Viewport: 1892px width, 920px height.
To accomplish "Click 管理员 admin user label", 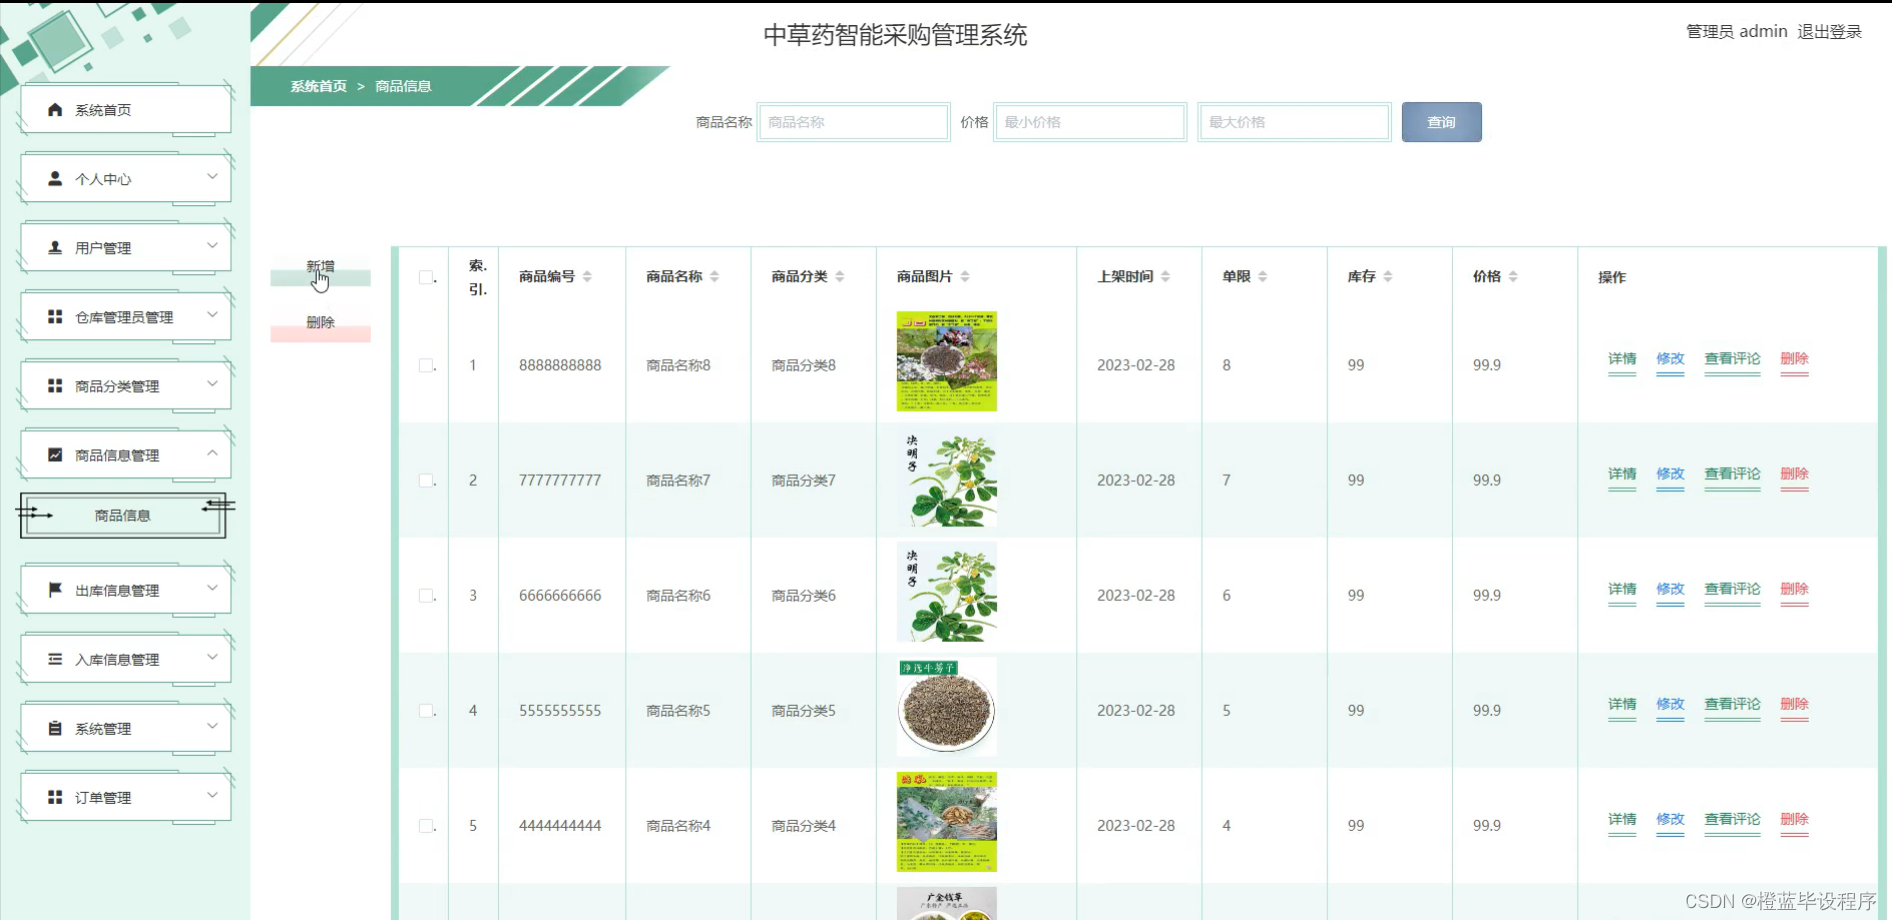I will point(1737,32).
